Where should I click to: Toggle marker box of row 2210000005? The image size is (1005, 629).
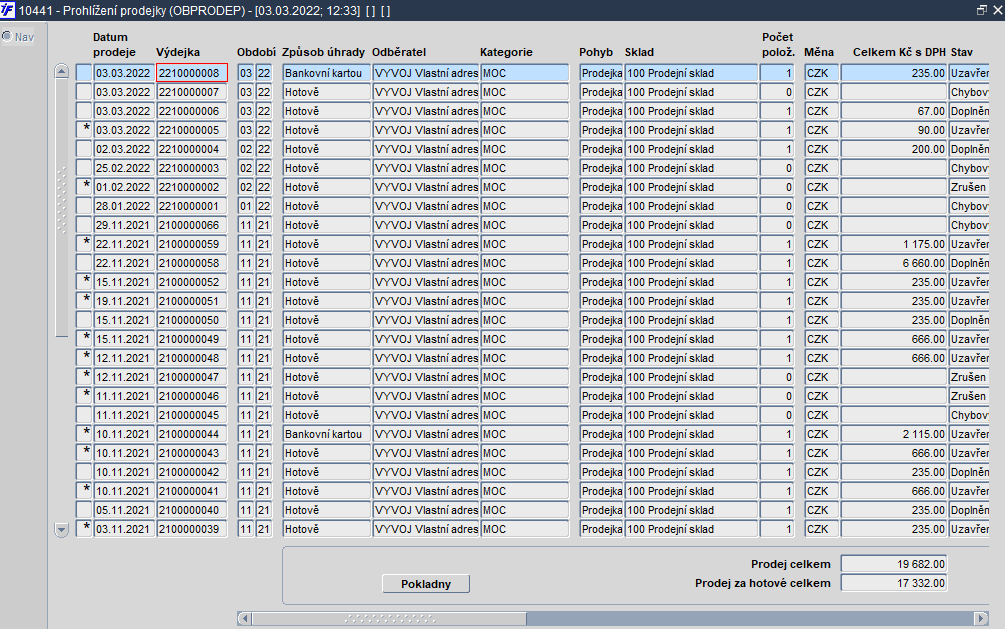click(x=84, y=130)
